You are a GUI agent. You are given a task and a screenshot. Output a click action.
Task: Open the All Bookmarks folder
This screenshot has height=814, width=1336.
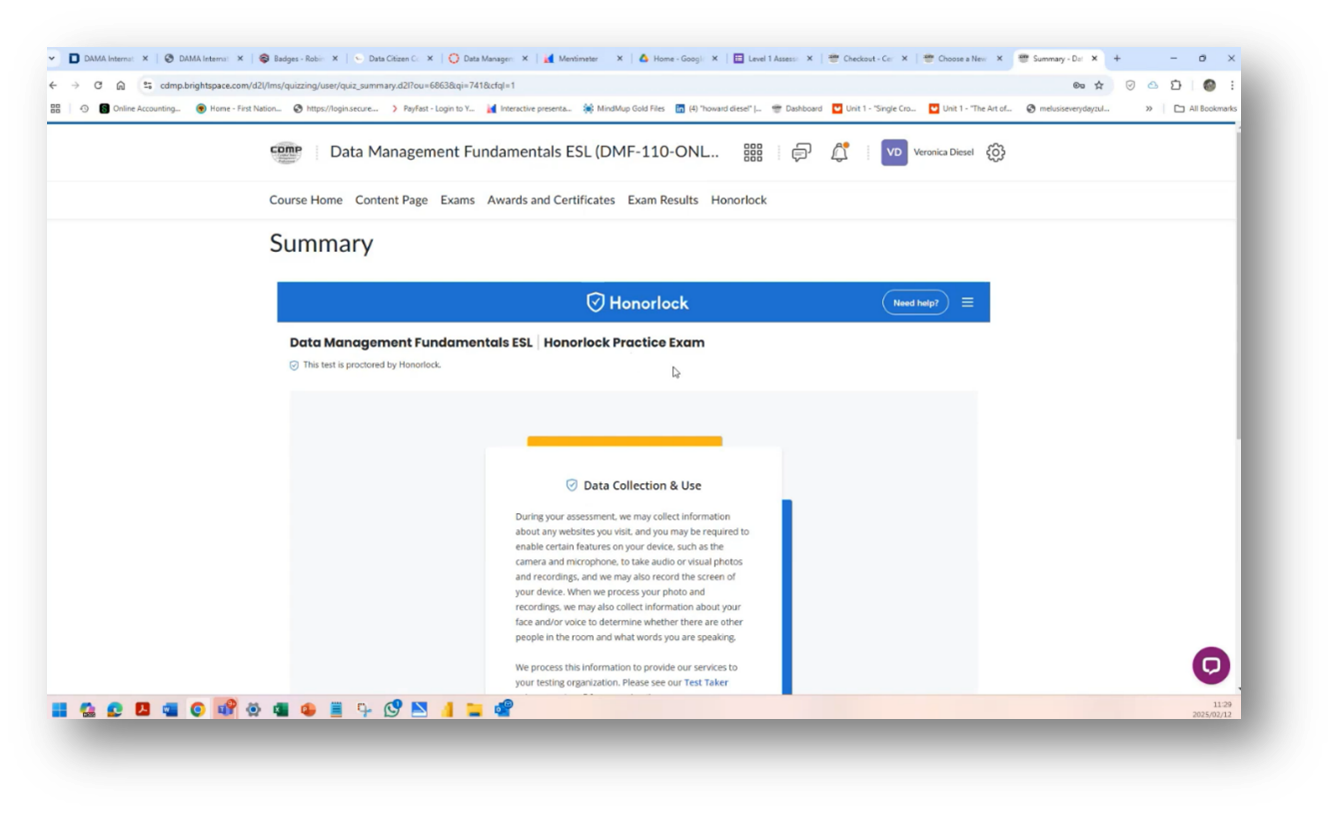pos(1205,108)
